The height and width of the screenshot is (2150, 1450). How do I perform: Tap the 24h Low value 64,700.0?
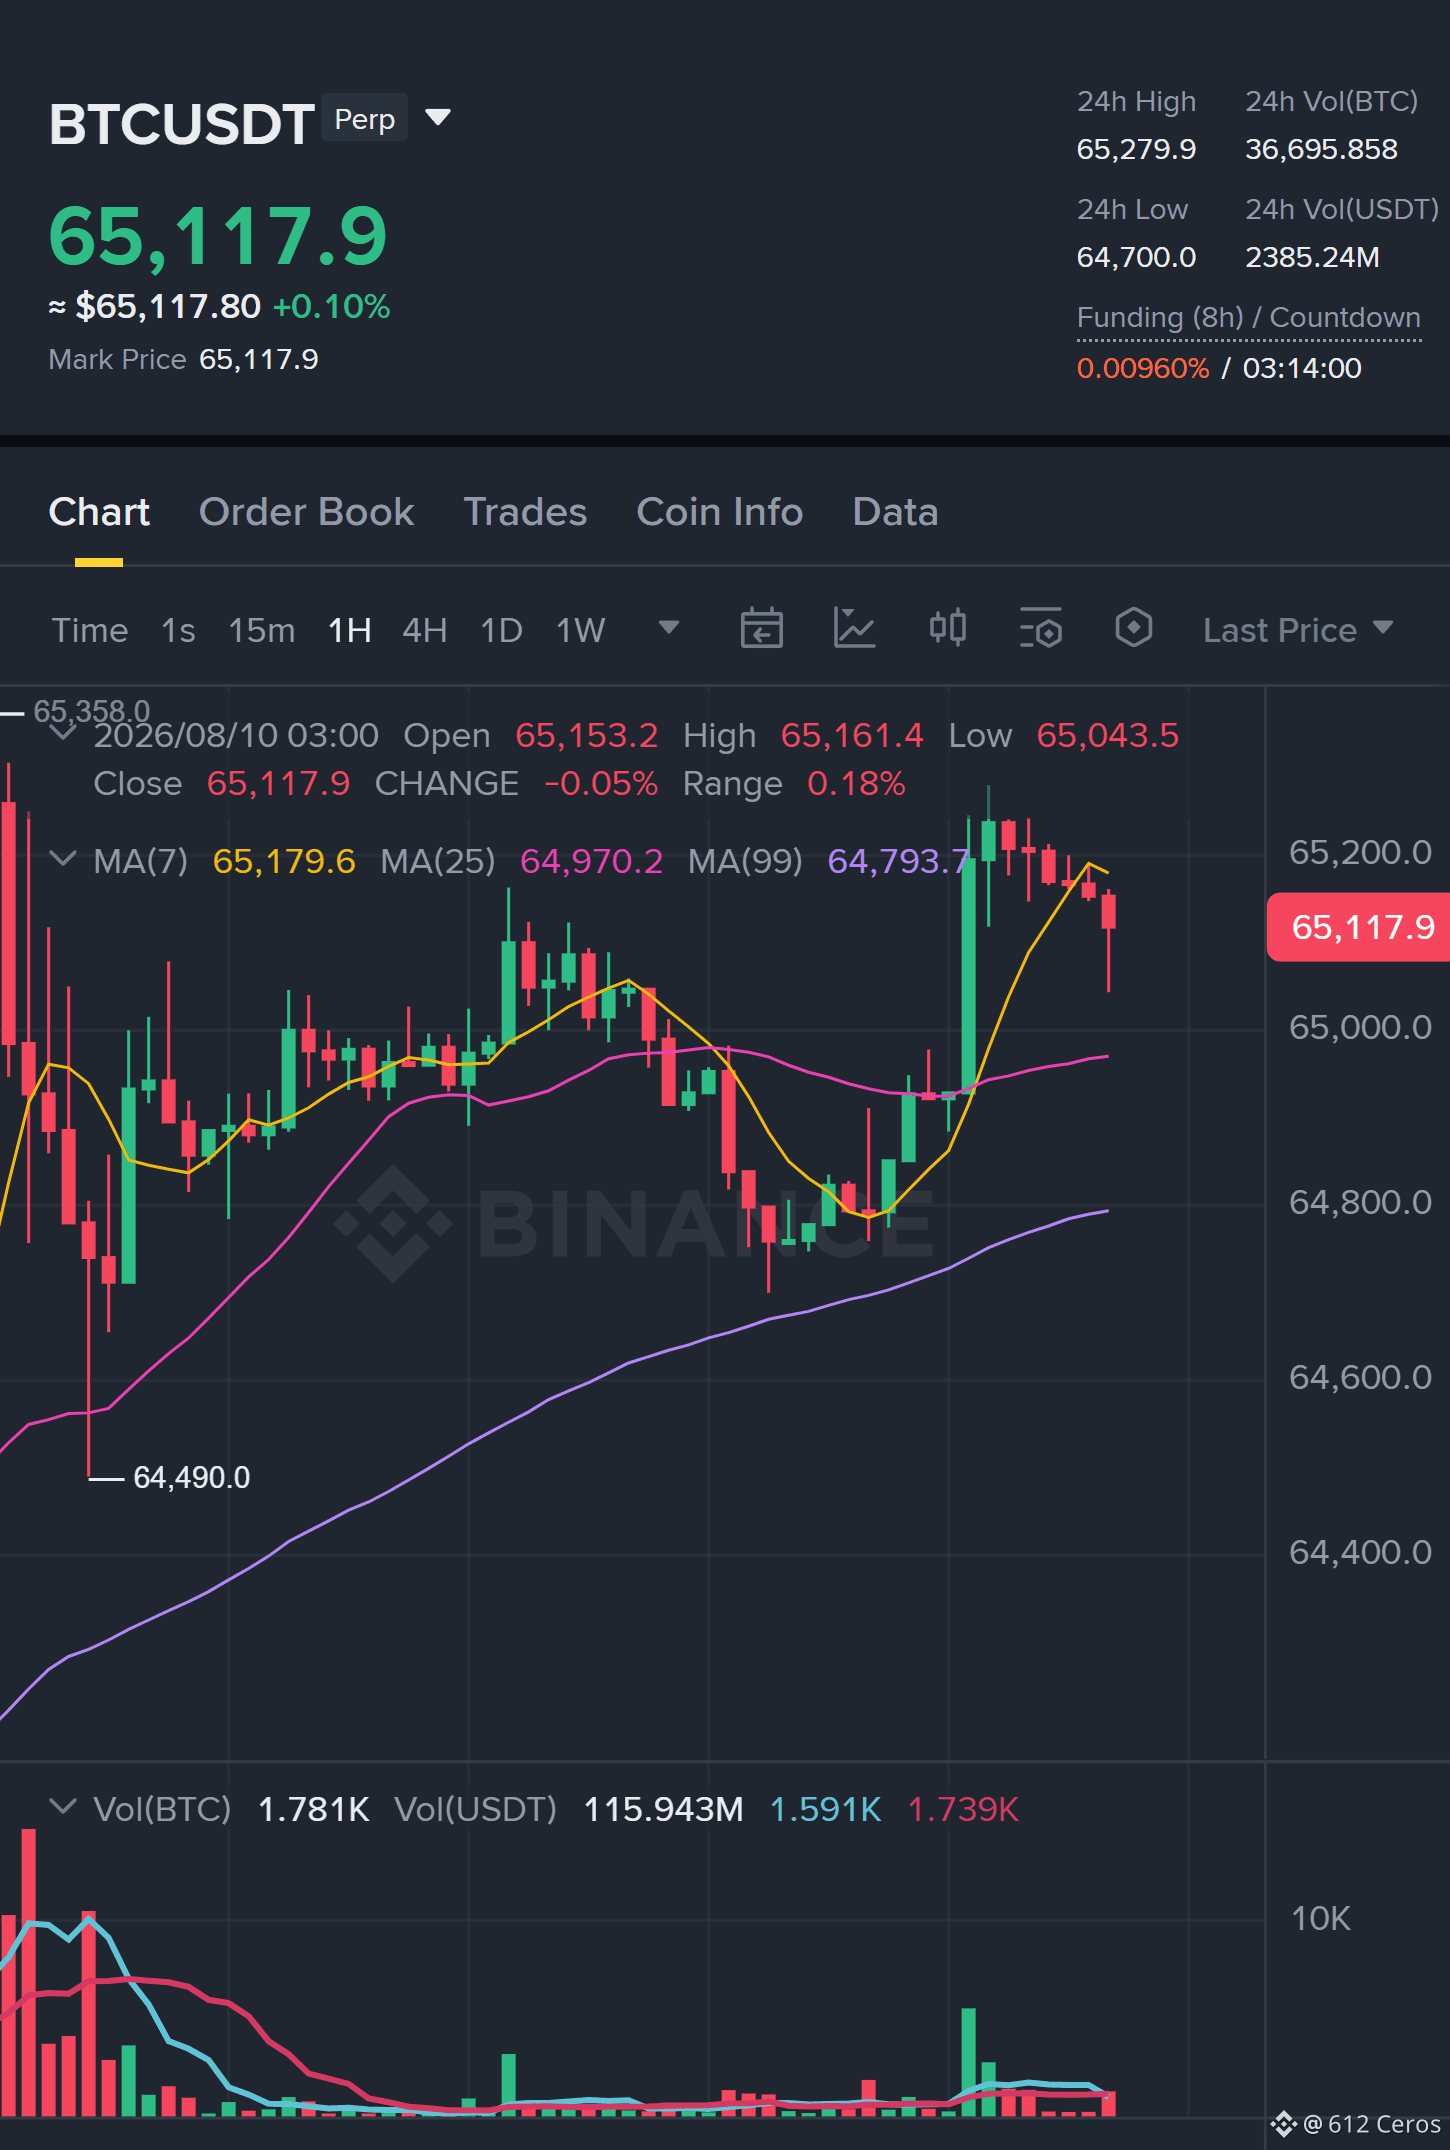coord(1136,257)
